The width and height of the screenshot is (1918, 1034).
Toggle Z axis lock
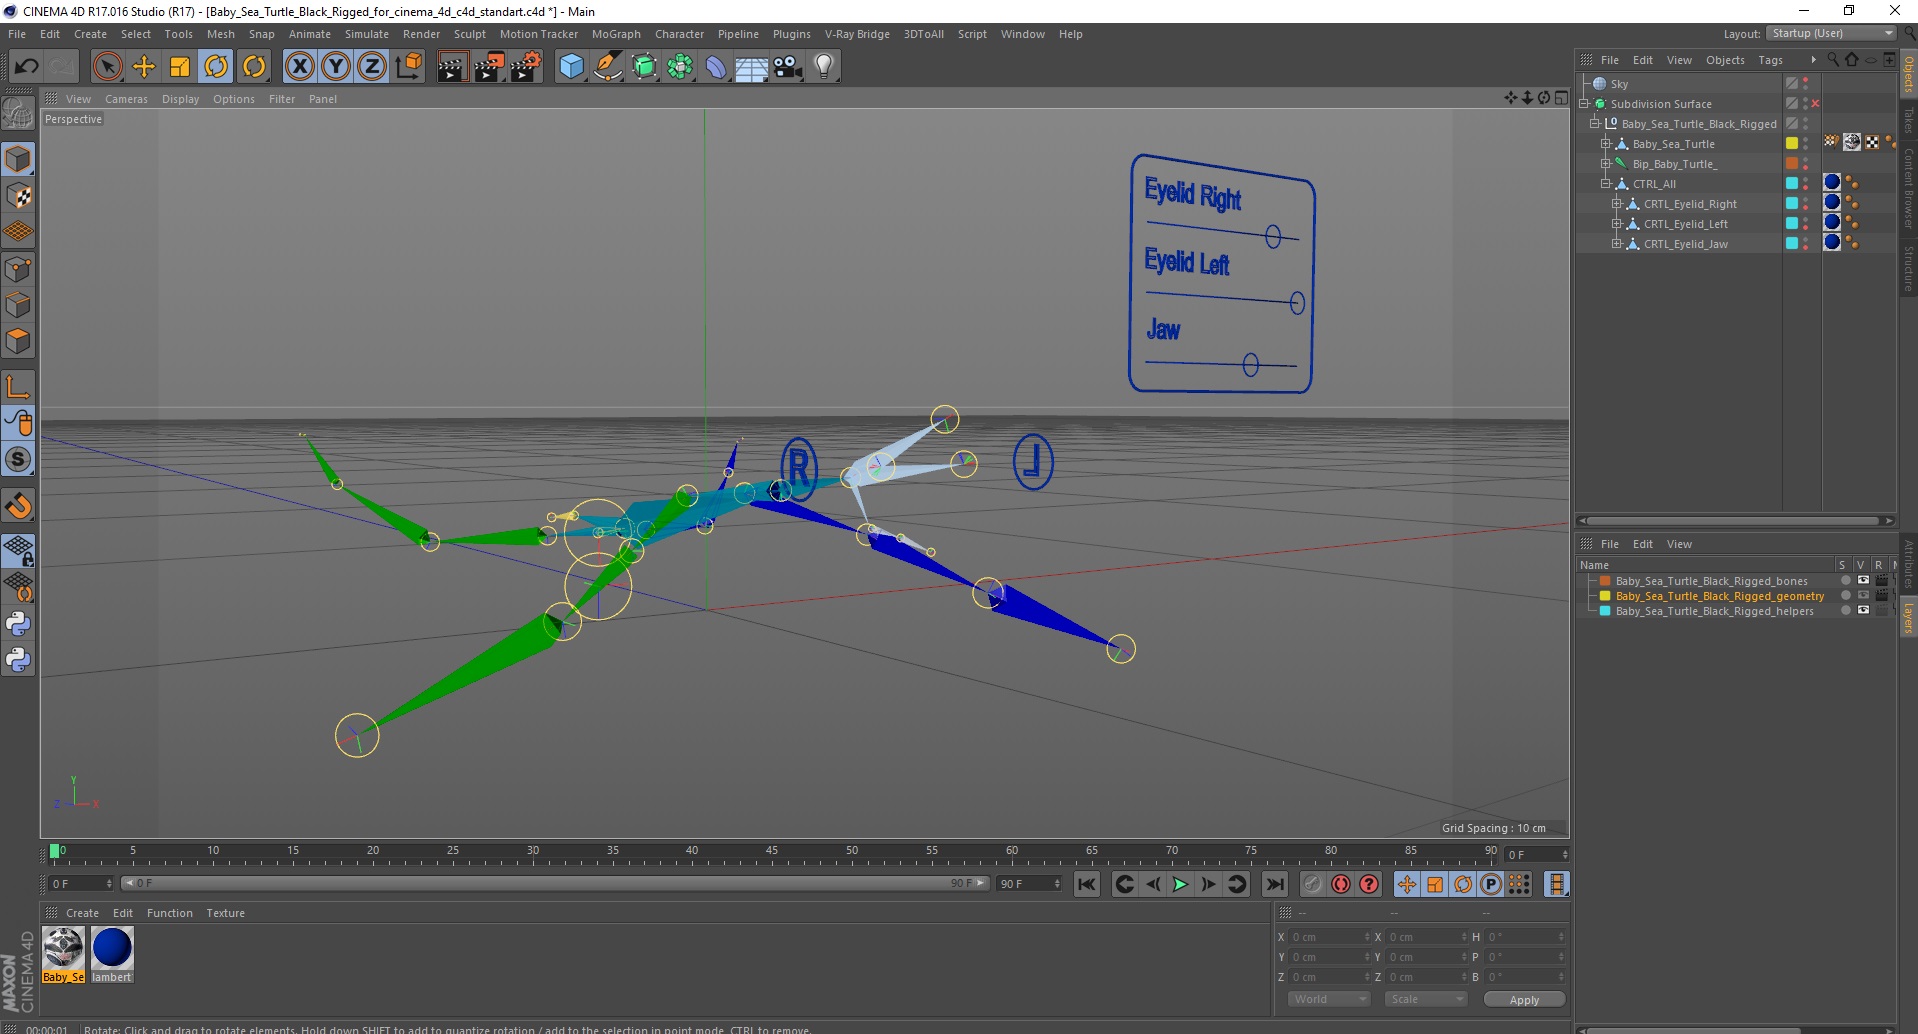[372, 67]
